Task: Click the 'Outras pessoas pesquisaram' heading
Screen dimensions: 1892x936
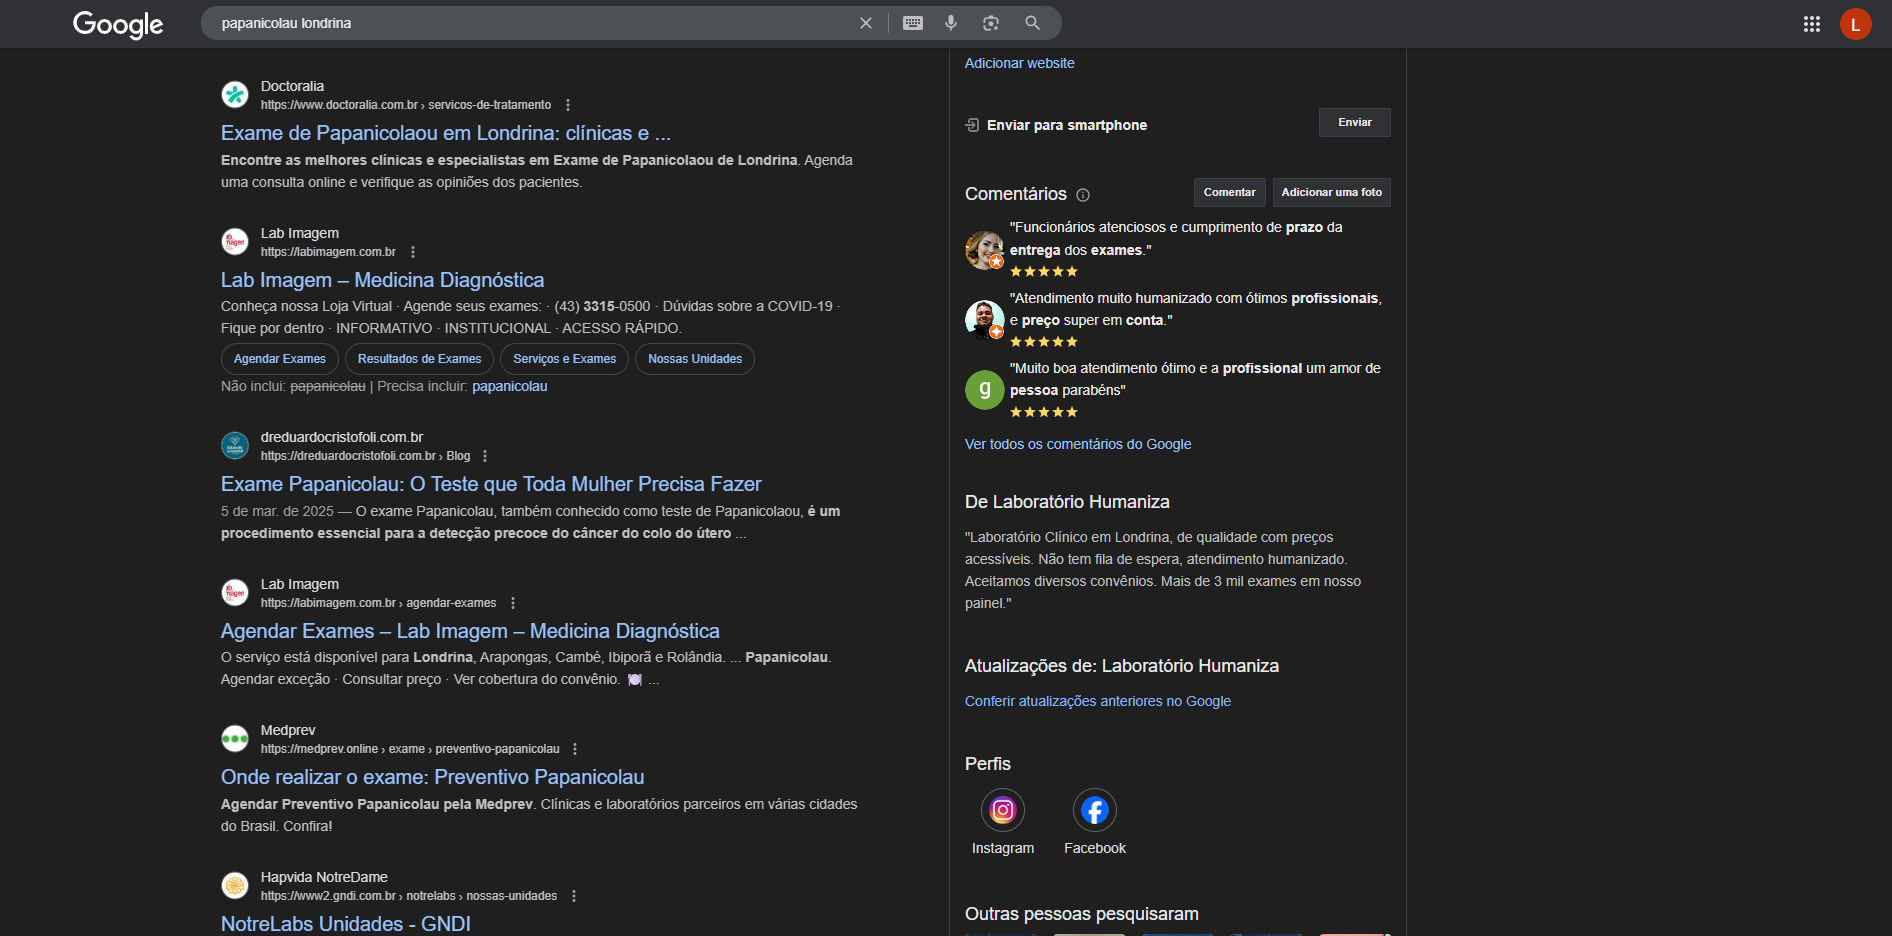Action: pos(1082,914)
